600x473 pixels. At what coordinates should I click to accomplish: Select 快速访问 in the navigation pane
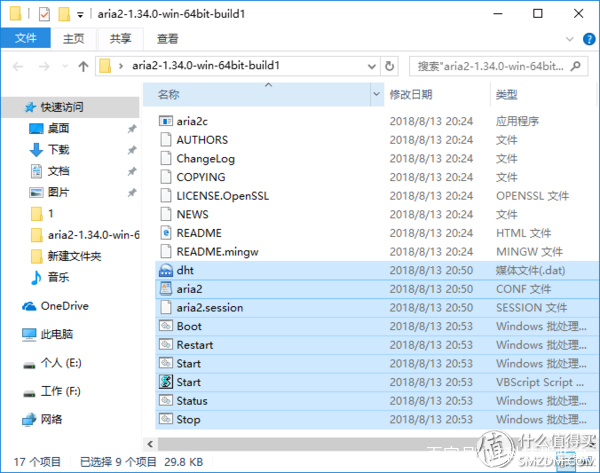(70, 107)
